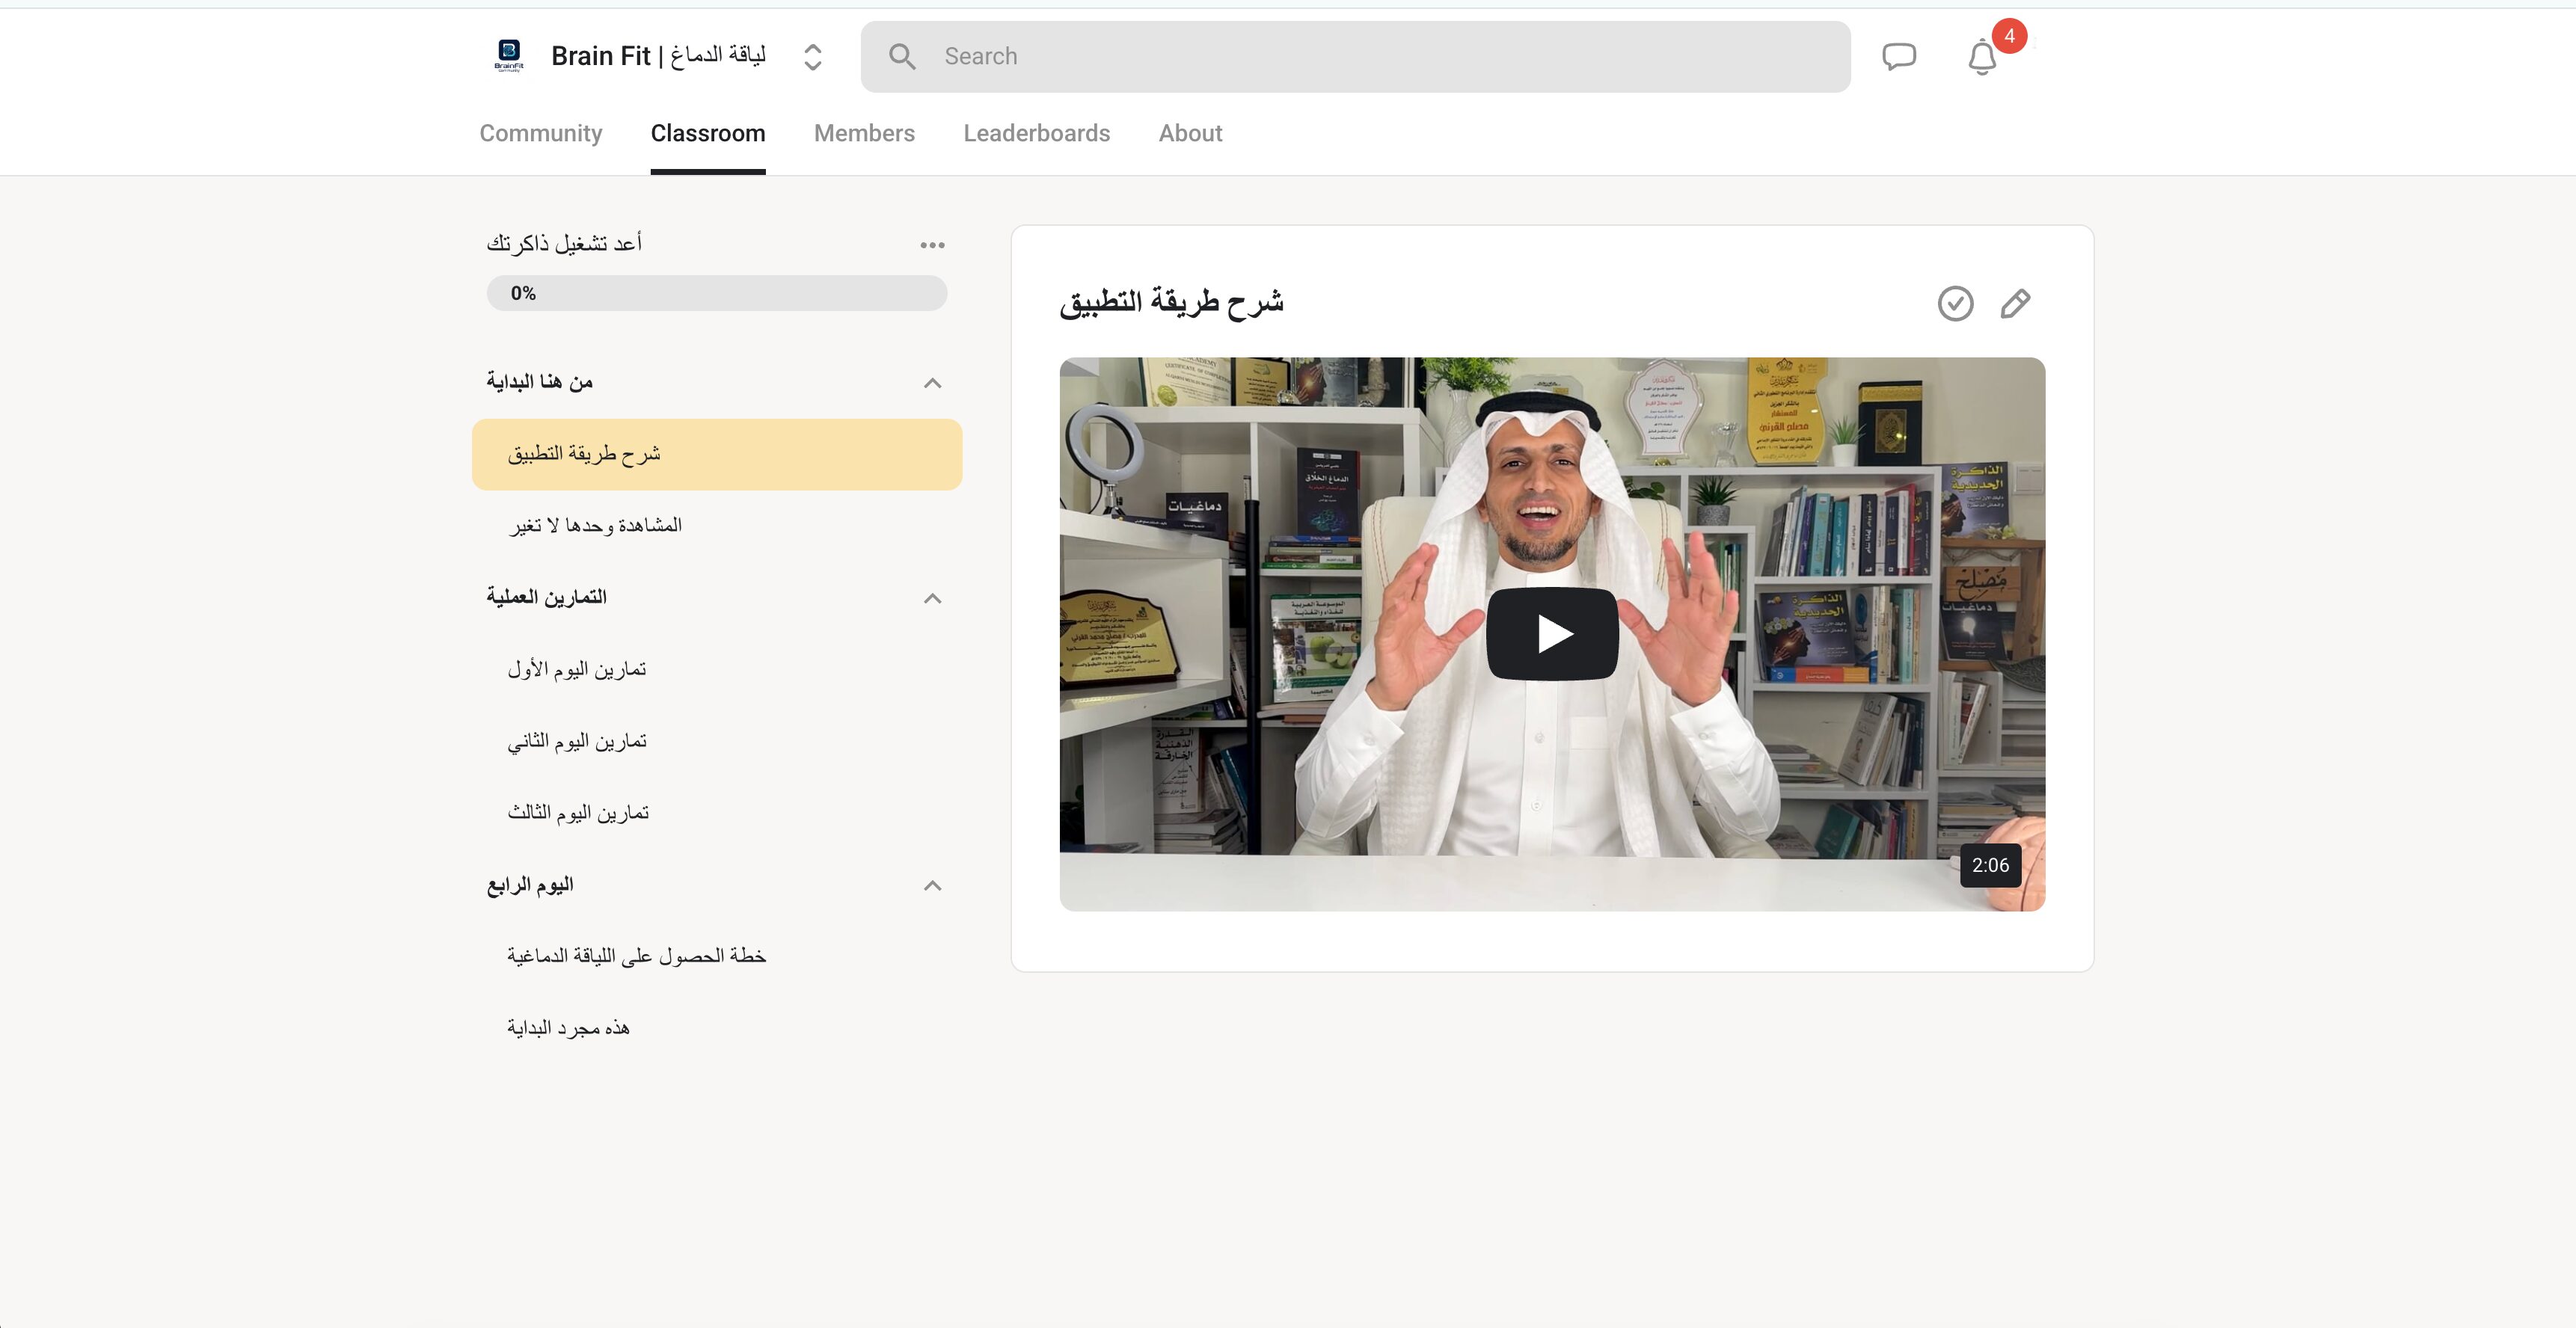Open the Leaderboards tab
The image size is (2576, 1328).
coord(1037,133)
